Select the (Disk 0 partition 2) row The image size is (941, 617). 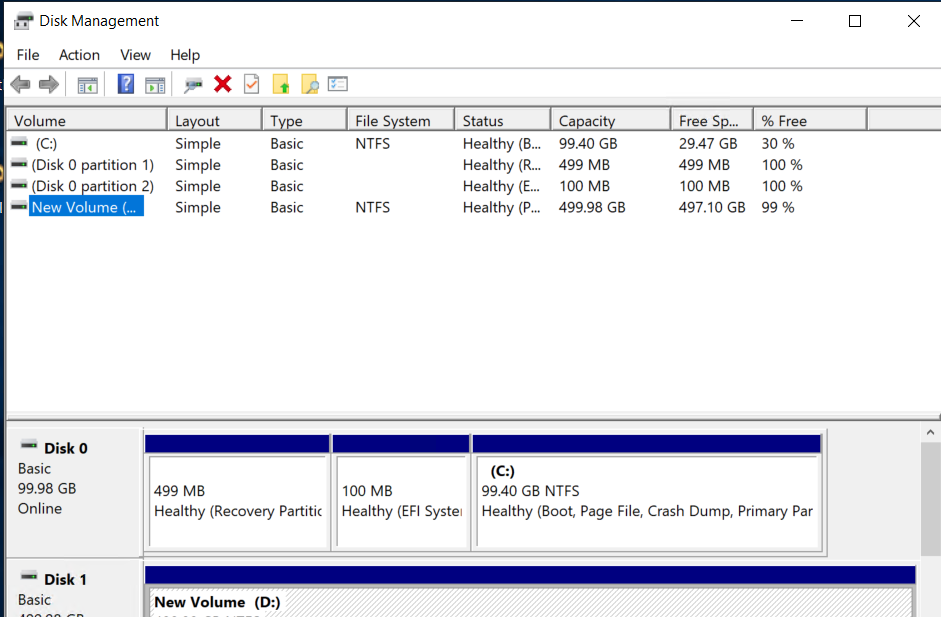coord(437,186)
